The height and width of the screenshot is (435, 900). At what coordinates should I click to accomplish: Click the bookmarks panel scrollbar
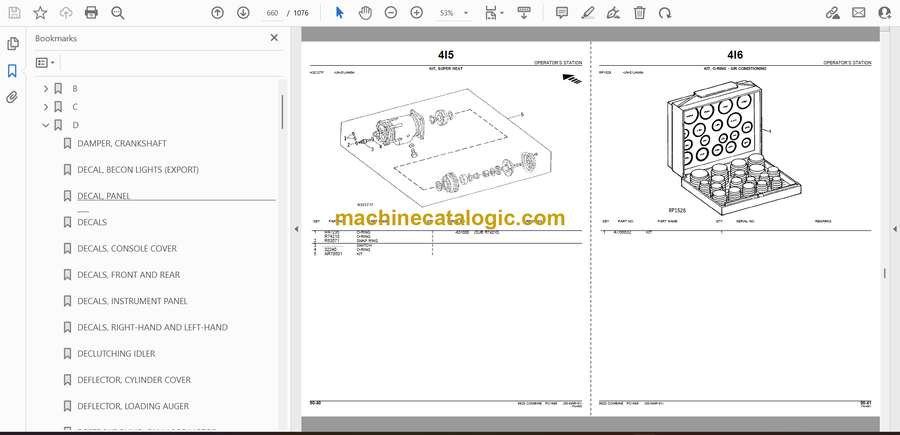coord(282,112)
